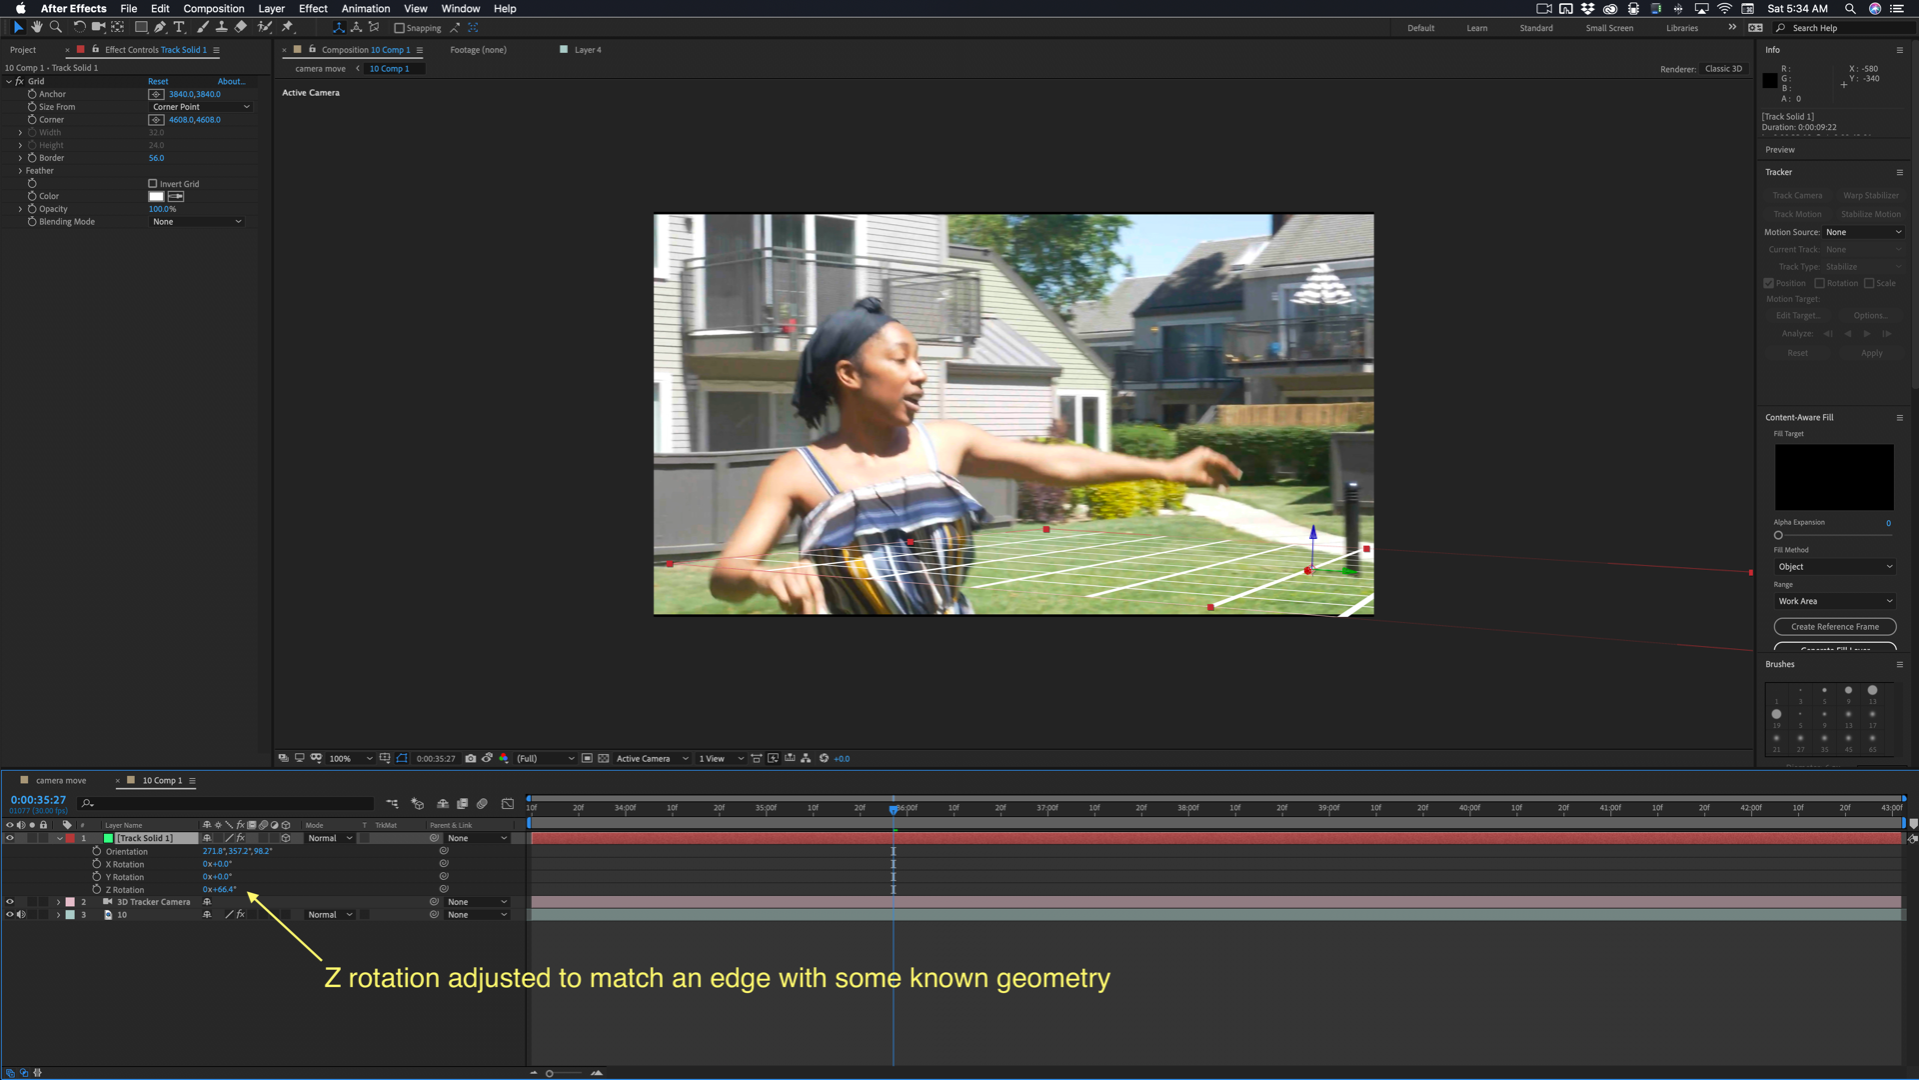1919x1080 pixels.
Task: Click the Color eyedropper in Grid effect
Action: (176, 196)
